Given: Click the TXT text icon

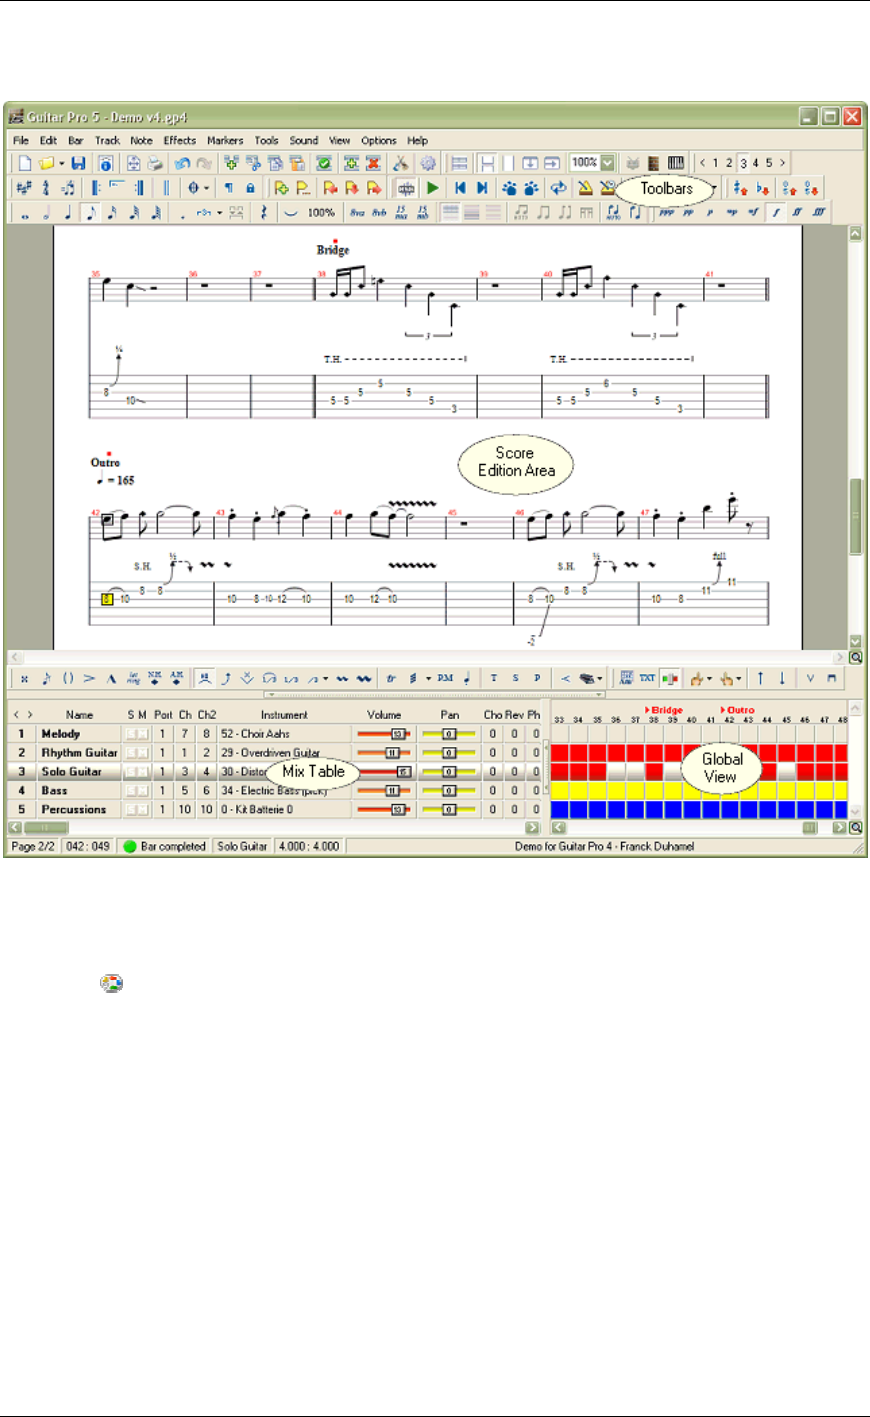Looking at the screenshot, I should pos(647,678).
